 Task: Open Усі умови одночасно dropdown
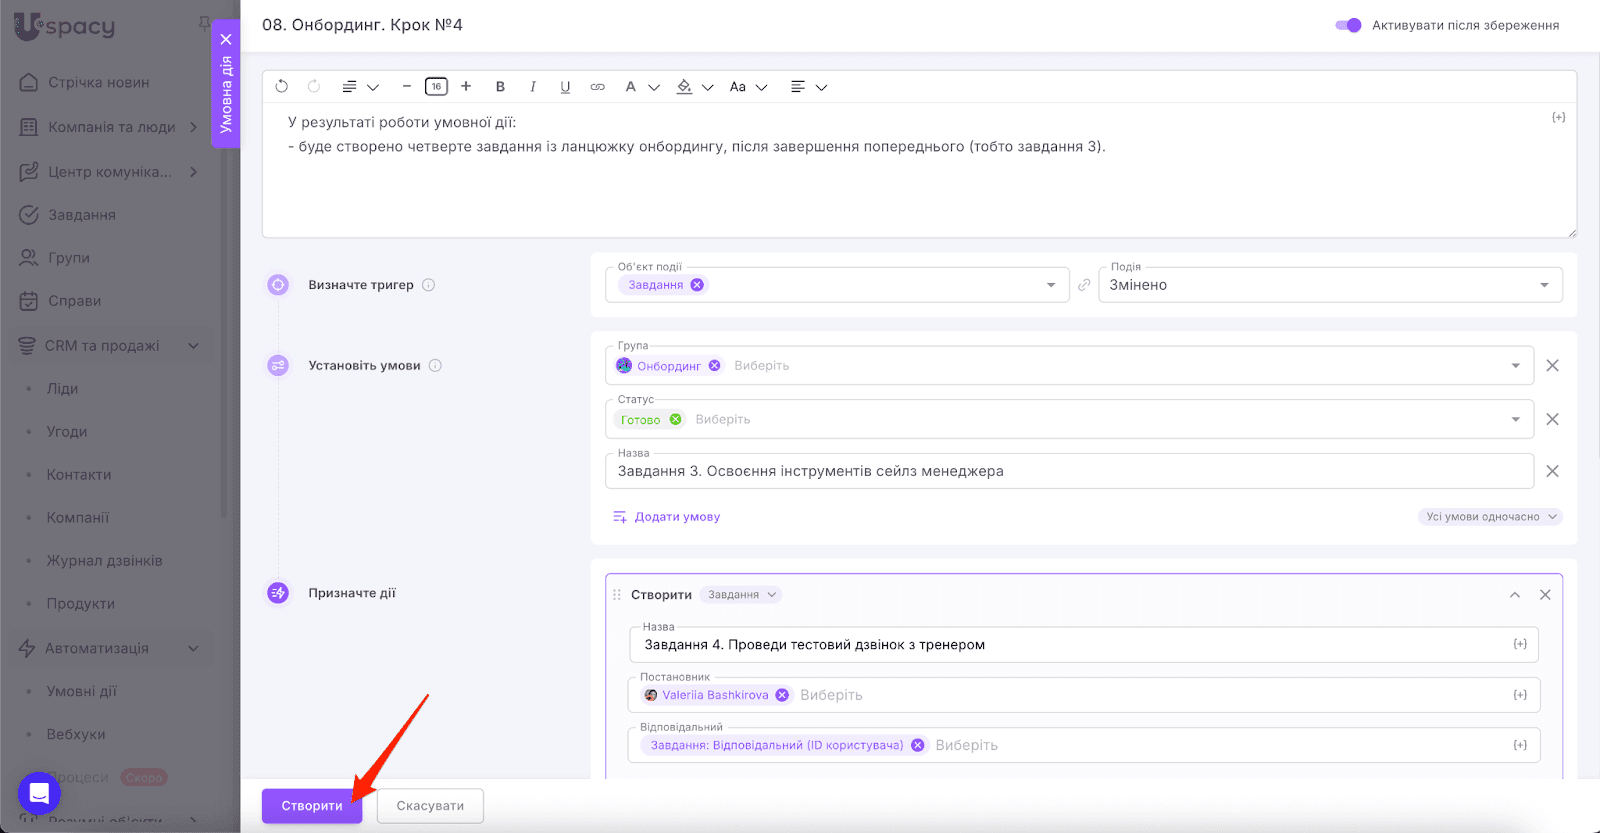coord(1490,517)
